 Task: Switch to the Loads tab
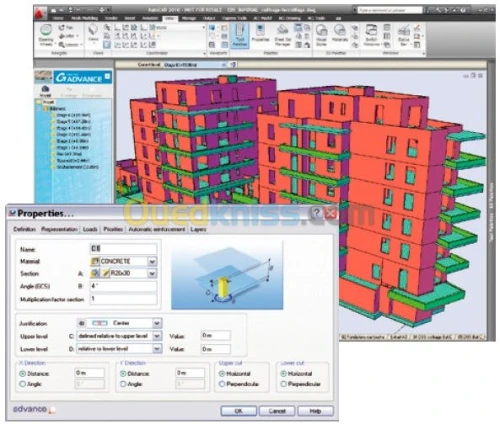90,229
